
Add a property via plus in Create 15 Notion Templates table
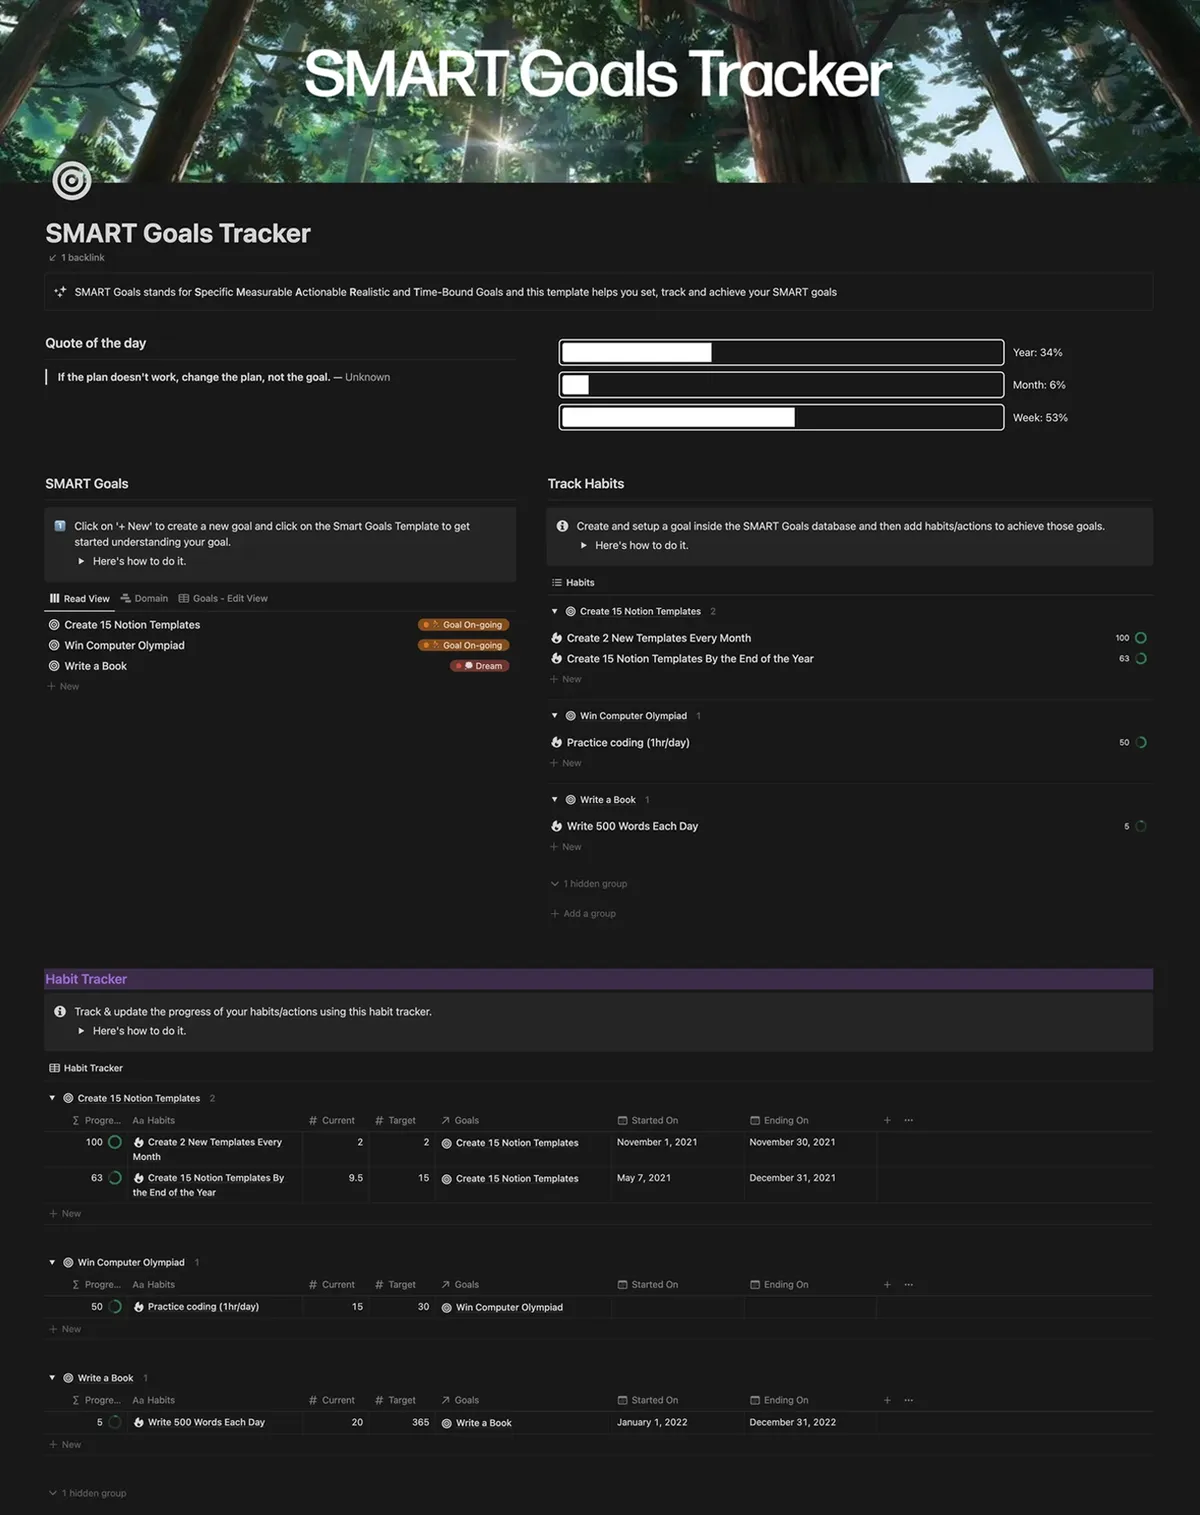887,1120
